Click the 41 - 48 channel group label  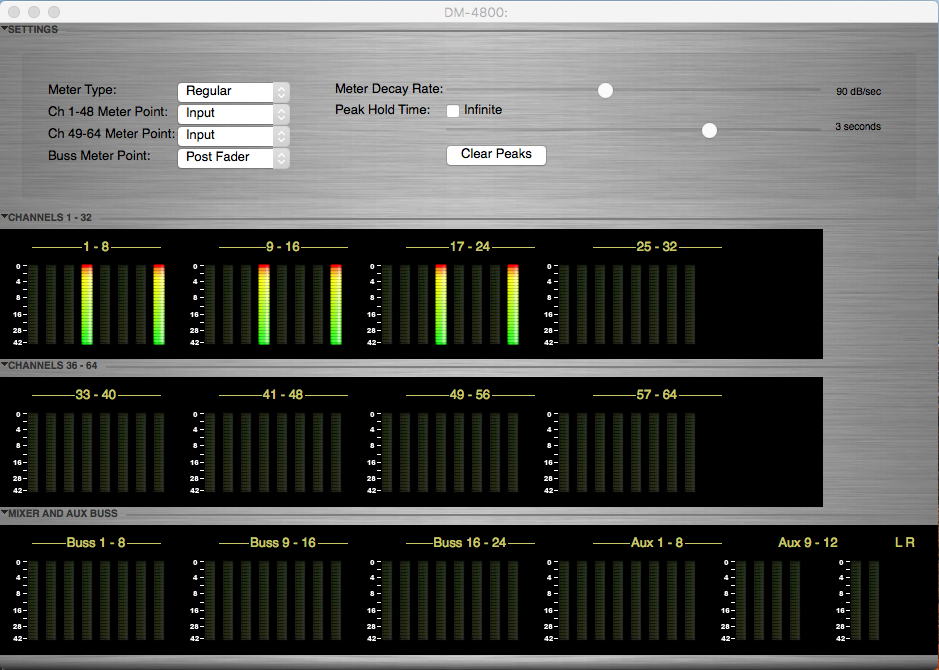pos(283,395)
